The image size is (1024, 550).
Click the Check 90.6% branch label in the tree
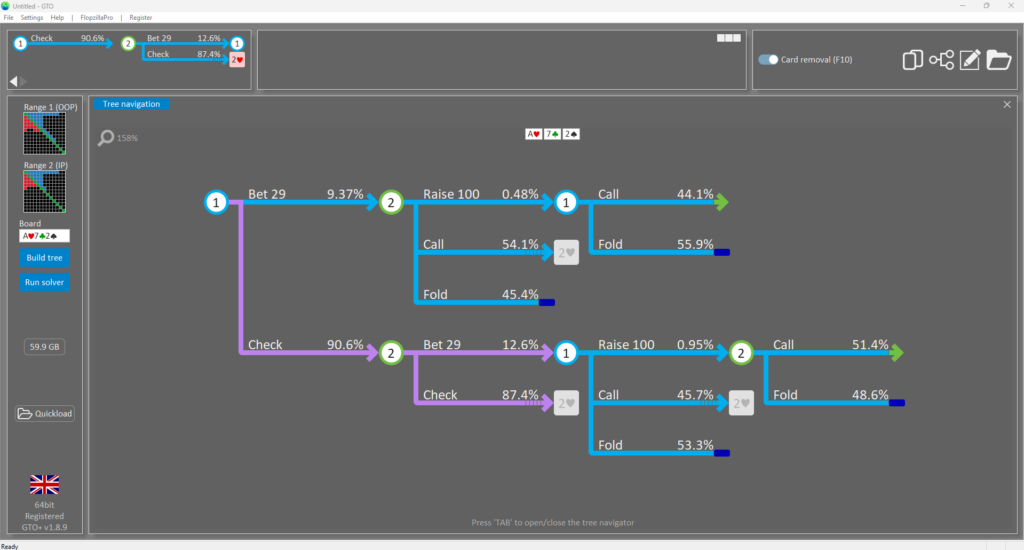pyautogui.click(x=306, y=344)
